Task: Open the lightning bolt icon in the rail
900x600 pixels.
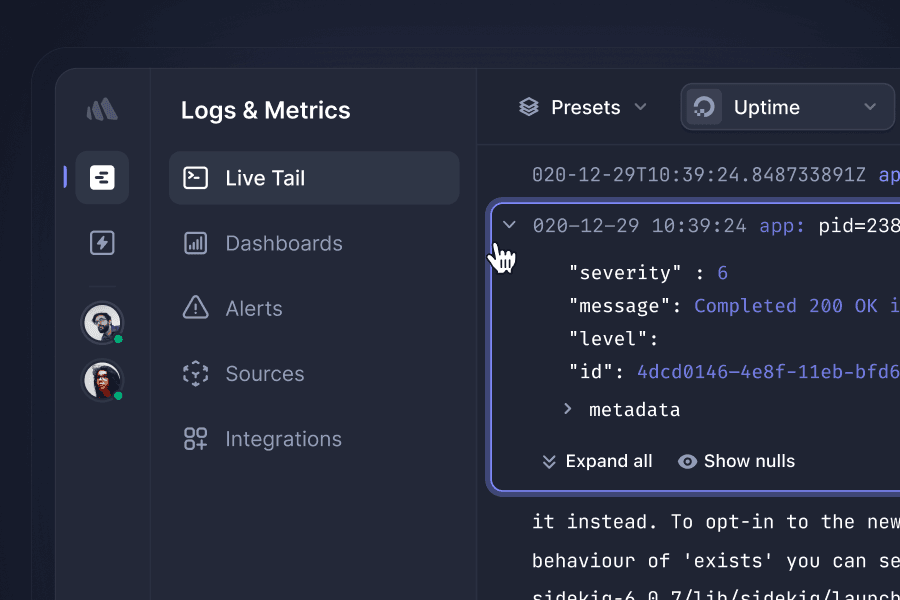Action: pyautogui.click(x=102, y=243)
